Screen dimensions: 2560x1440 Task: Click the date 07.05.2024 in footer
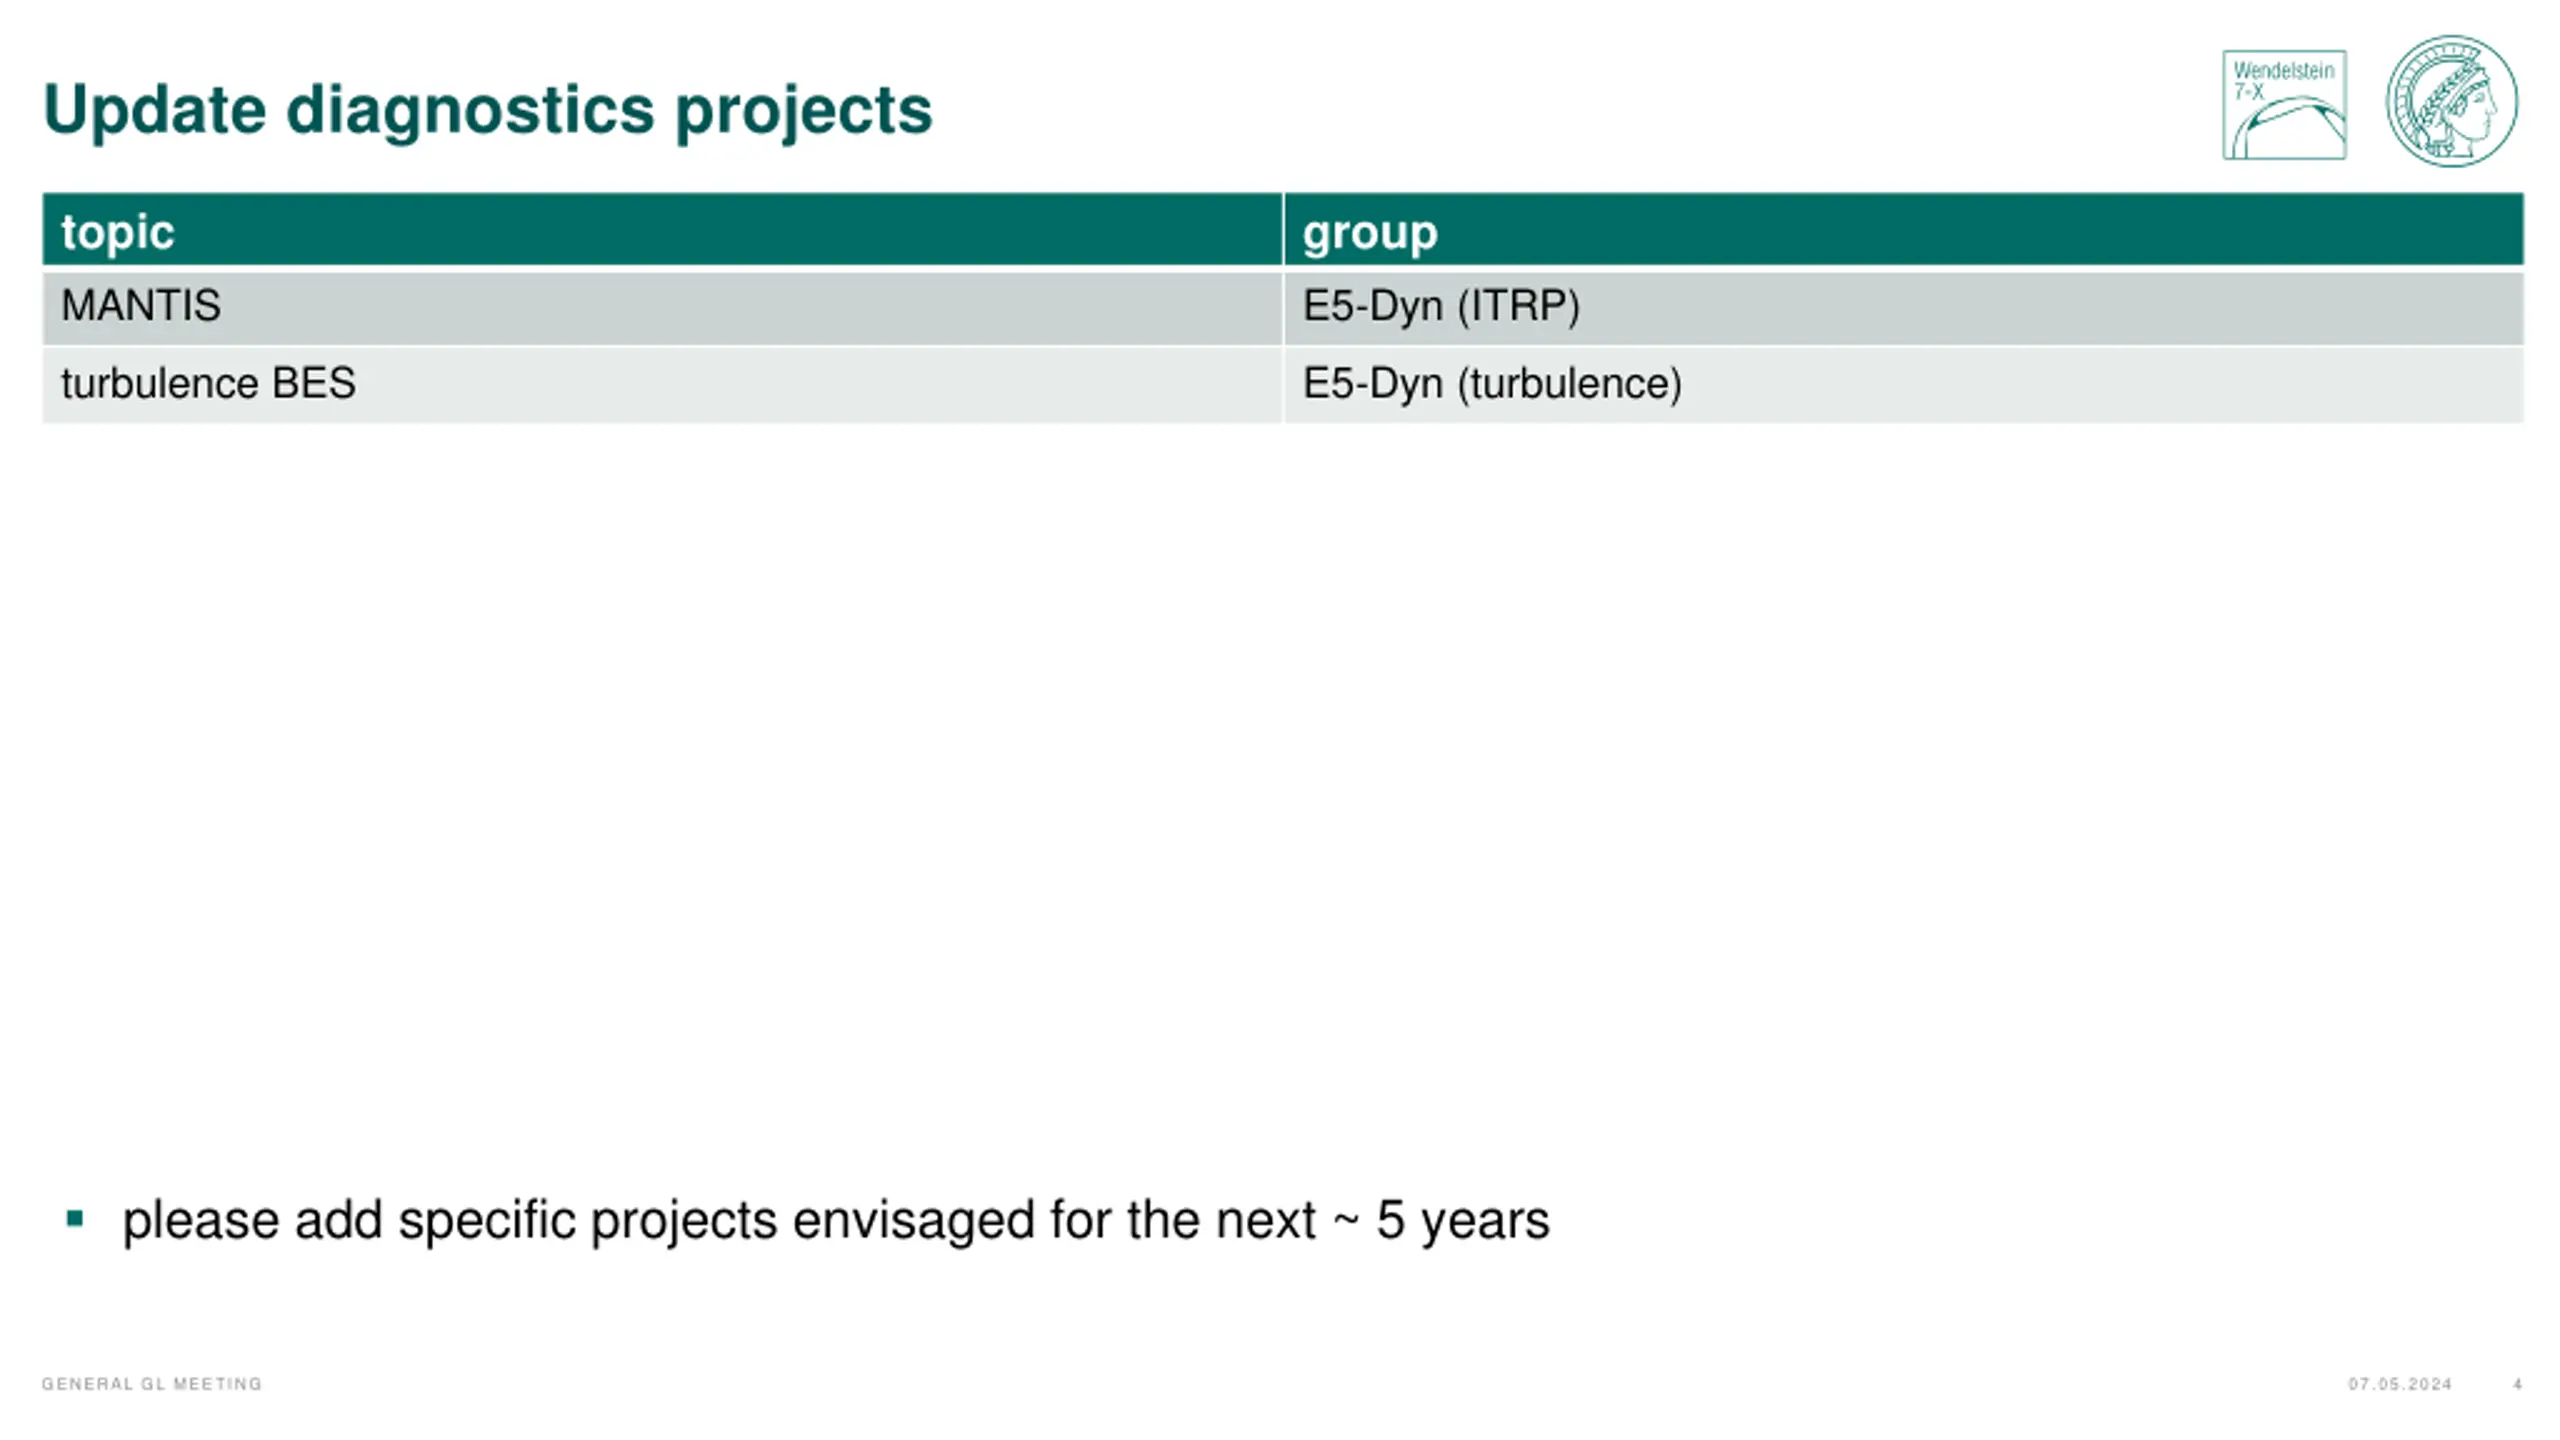2400,1384
